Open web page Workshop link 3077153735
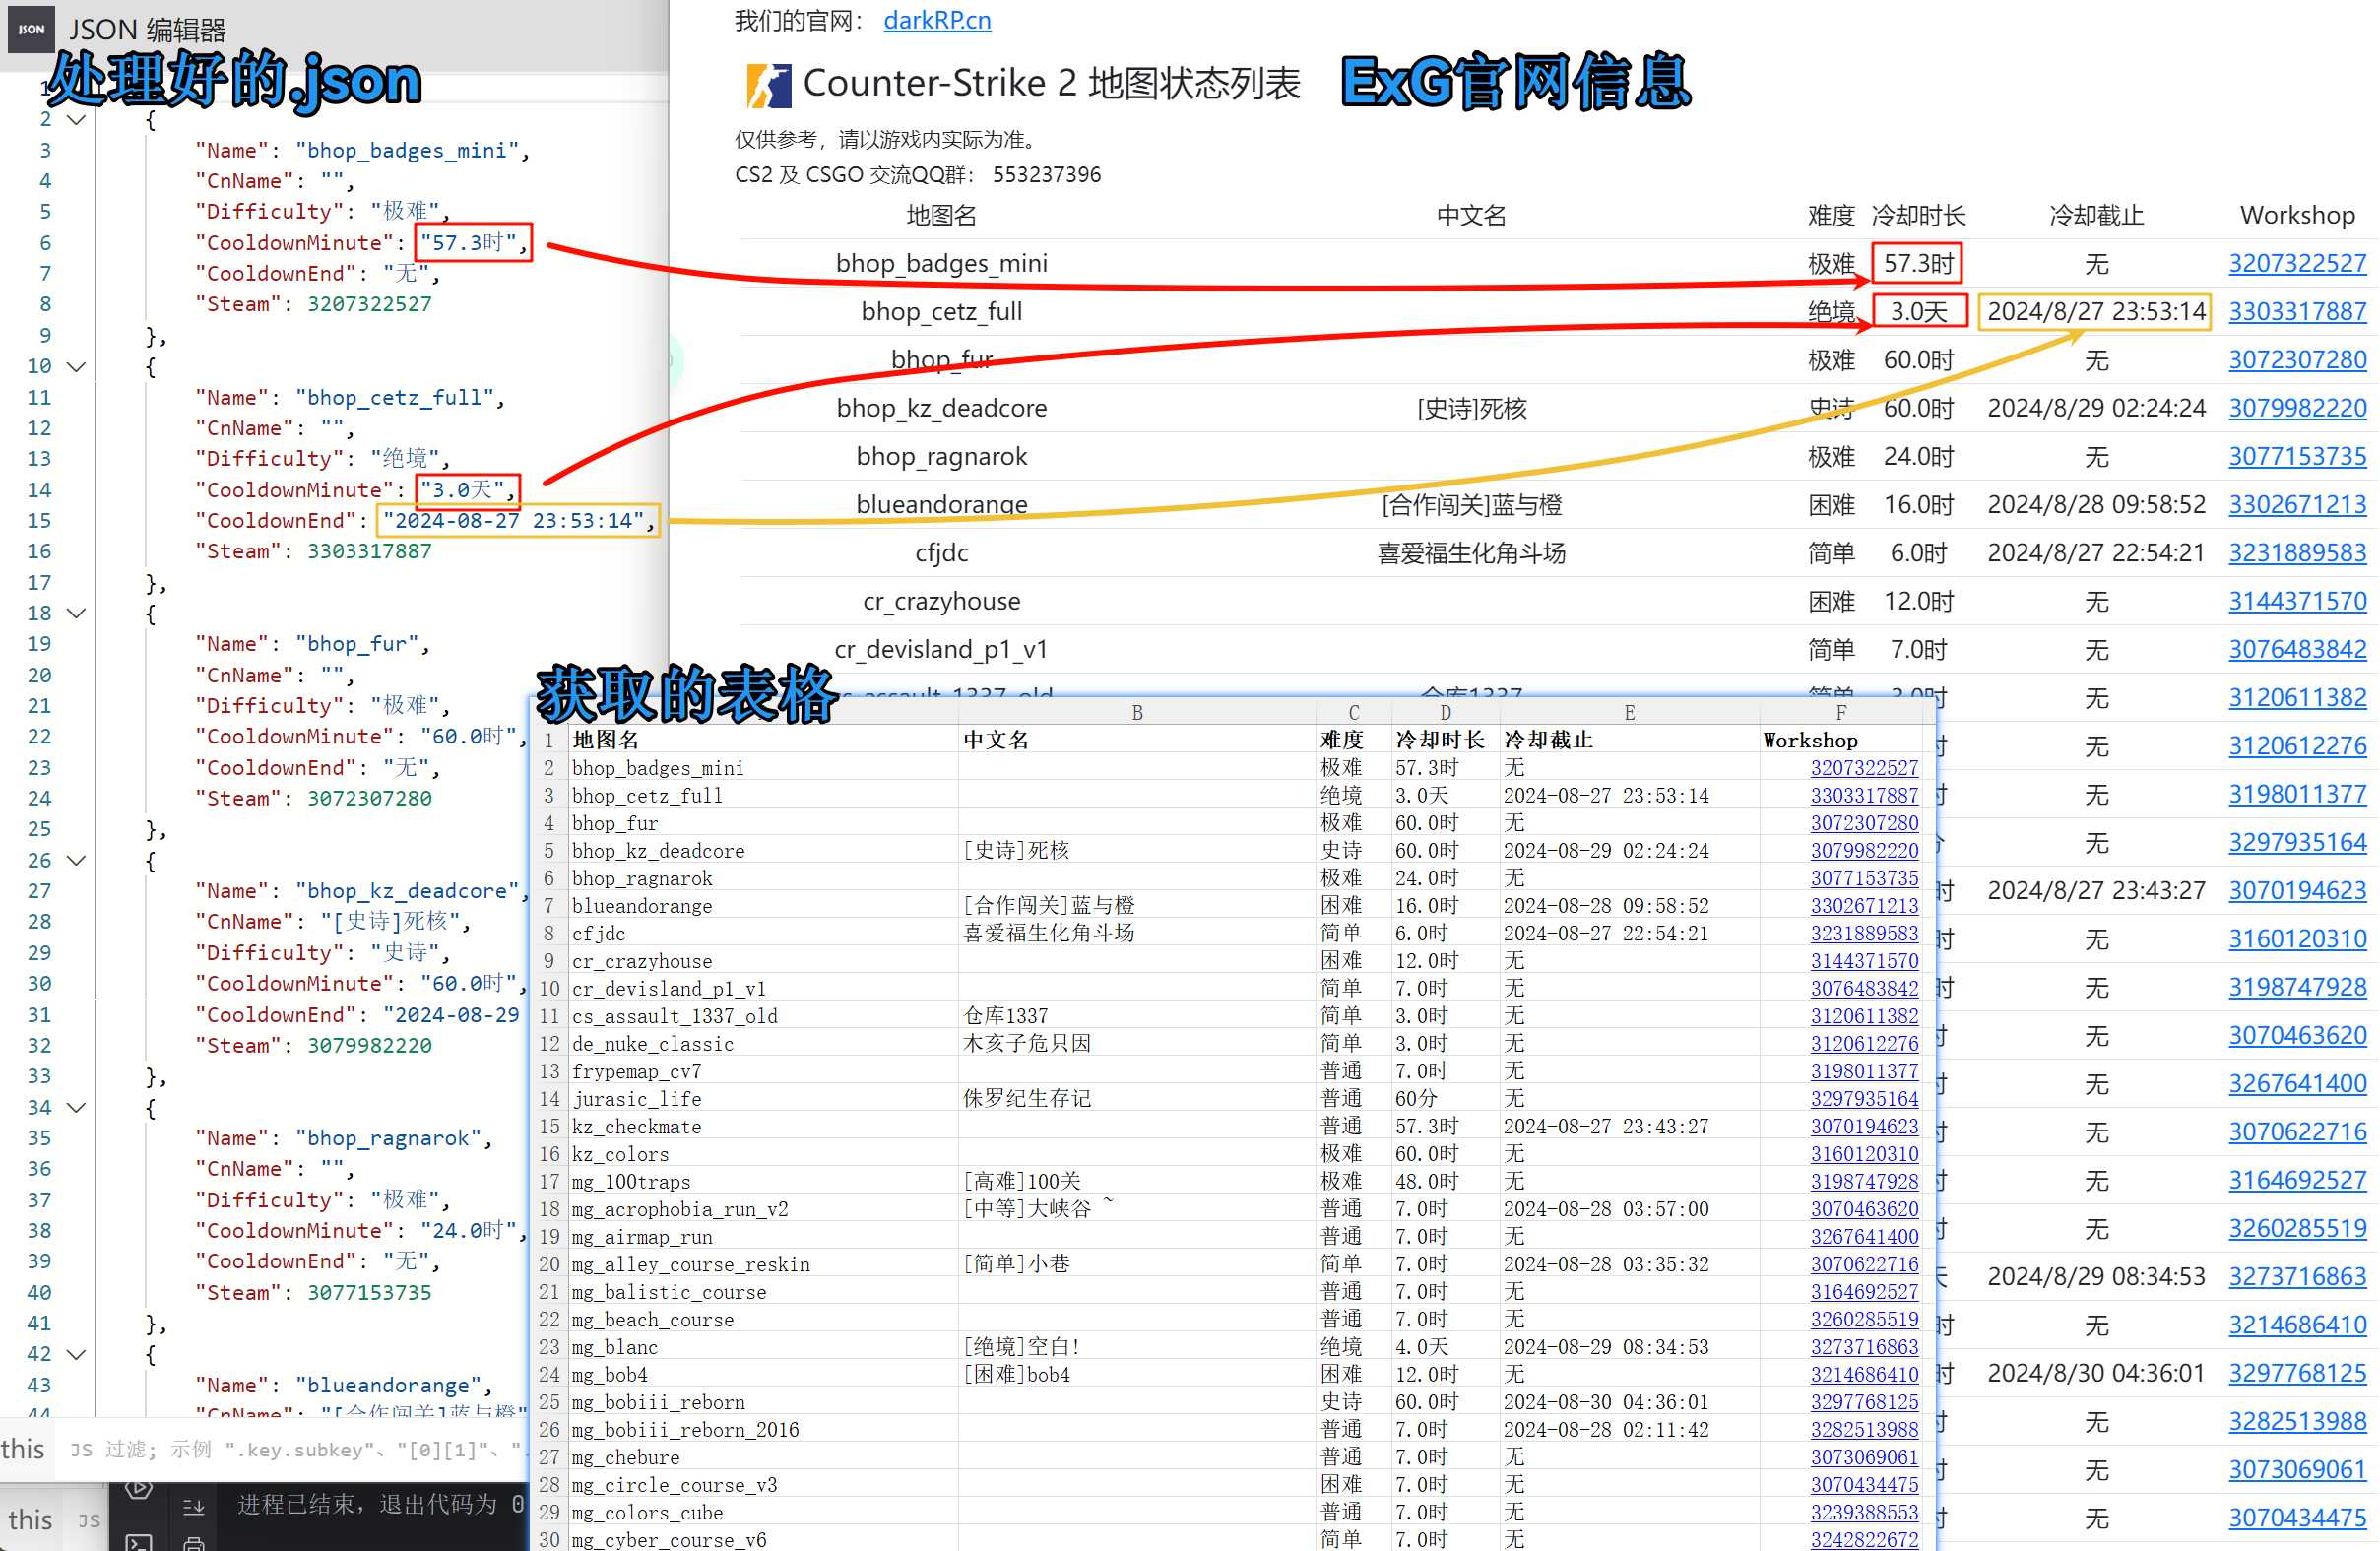 (x=2297, y=456)
